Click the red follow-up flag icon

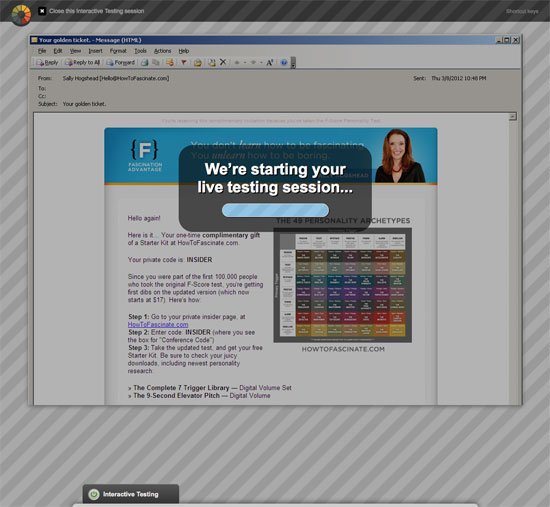click(183, 62)
